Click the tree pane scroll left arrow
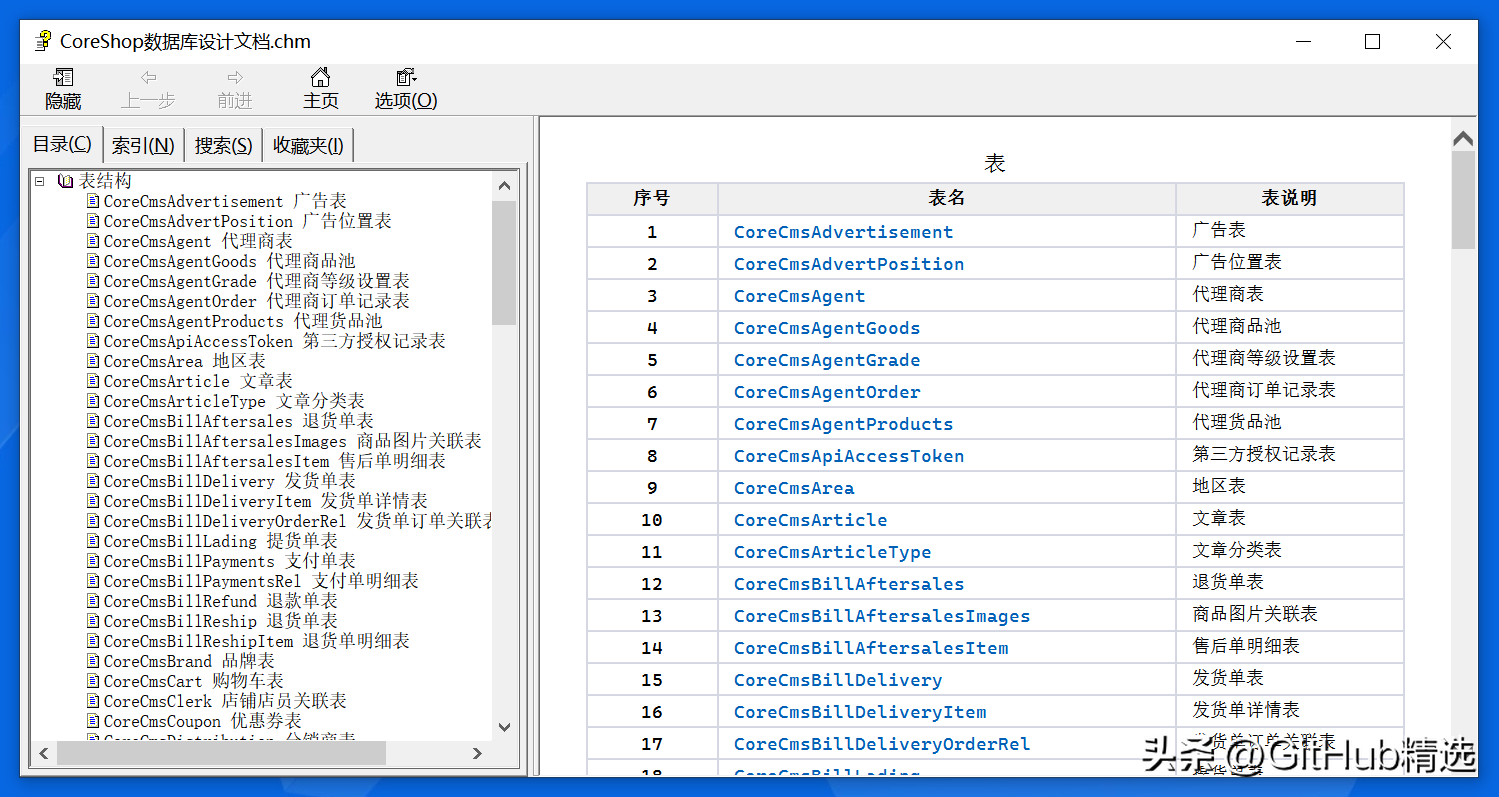Viewport: 1499px width, 797px height. coord(44,753)
